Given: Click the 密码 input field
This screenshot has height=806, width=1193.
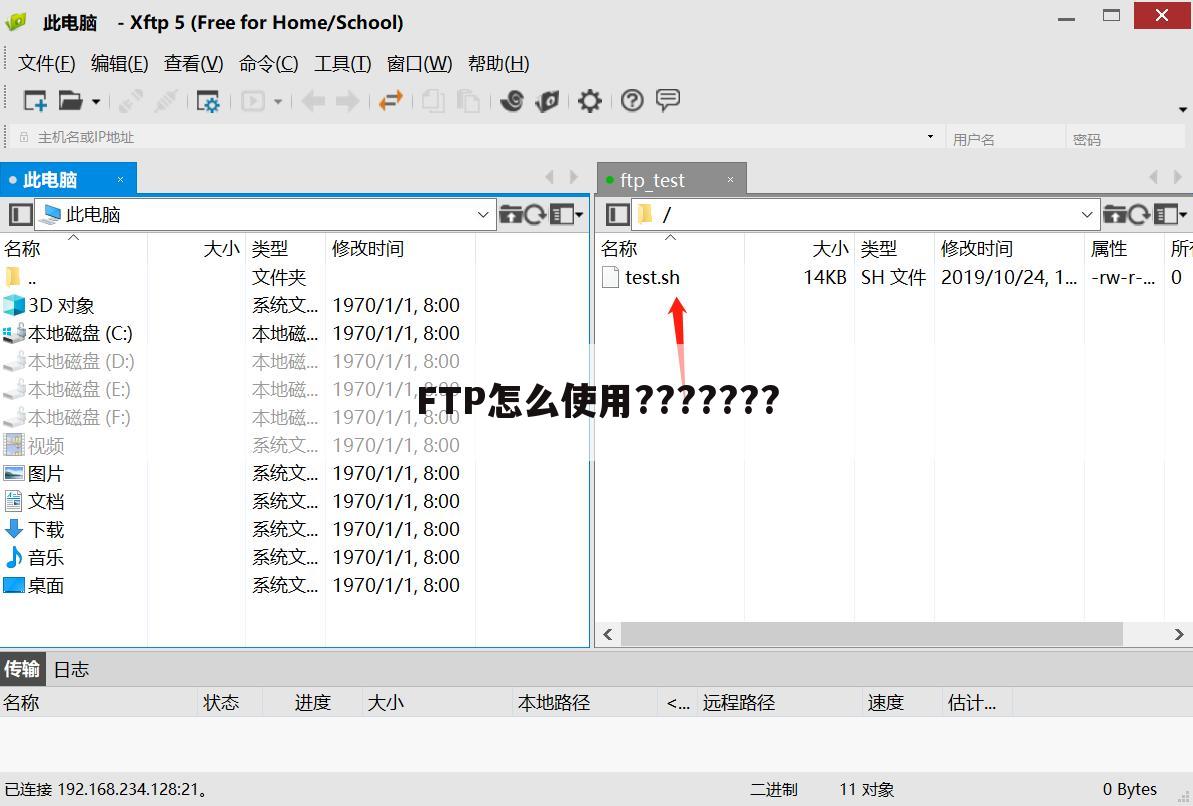Looking at the screenshot, I should pyautogui.click(x=1125, y=138).
